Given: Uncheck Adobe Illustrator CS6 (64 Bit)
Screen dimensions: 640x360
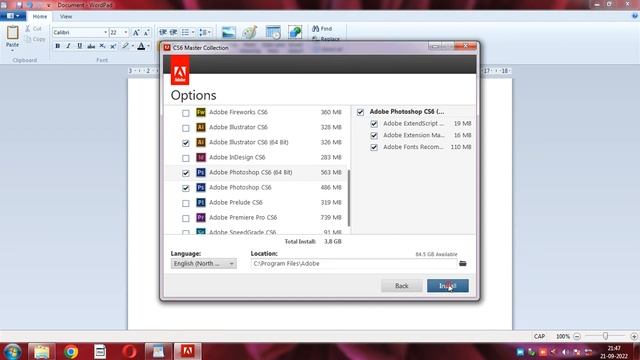Looking at the screenshot, I should point(186,143).
